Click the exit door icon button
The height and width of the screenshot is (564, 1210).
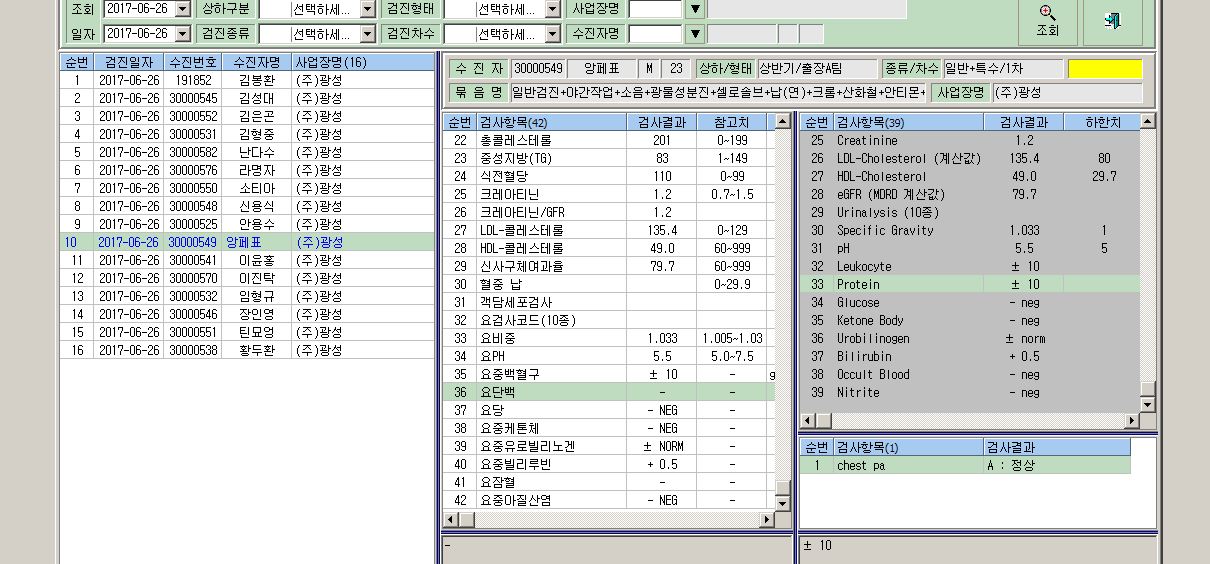point(1111,21)
